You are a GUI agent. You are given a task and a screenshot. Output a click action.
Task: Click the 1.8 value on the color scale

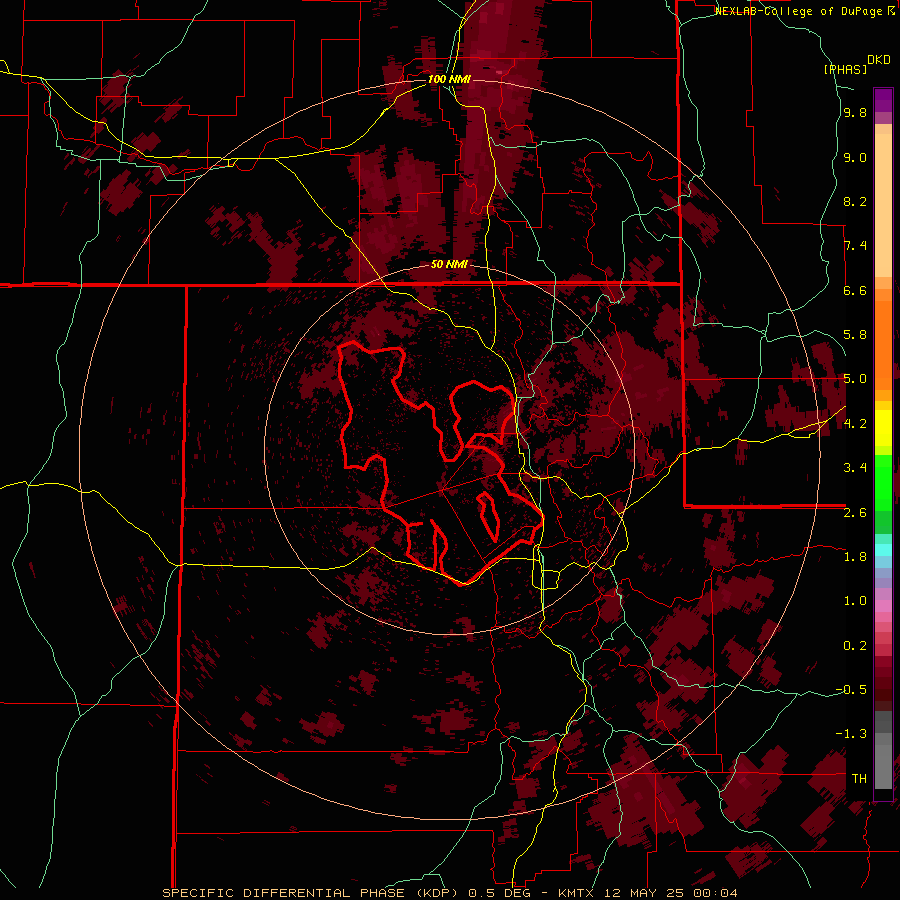pos(855,557)
